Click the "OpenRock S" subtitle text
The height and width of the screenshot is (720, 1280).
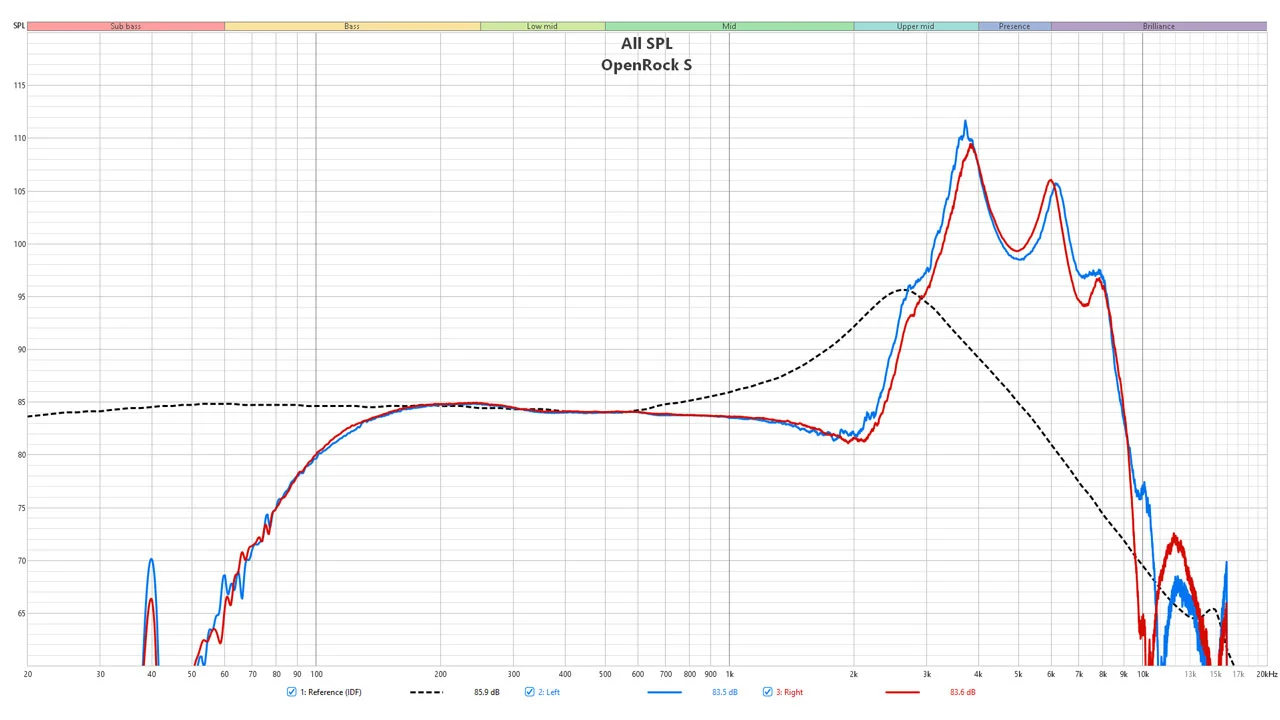pyautogui.click(x=646, y=65)
